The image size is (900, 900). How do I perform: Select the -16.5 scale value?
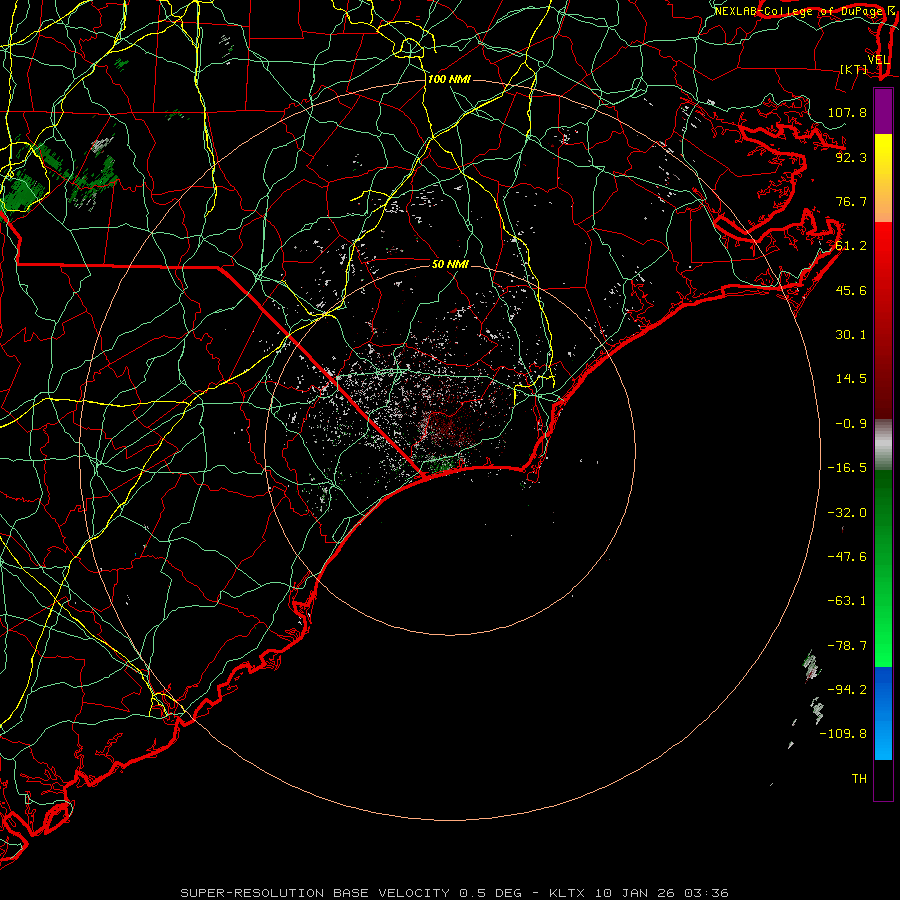coord(847,468)
